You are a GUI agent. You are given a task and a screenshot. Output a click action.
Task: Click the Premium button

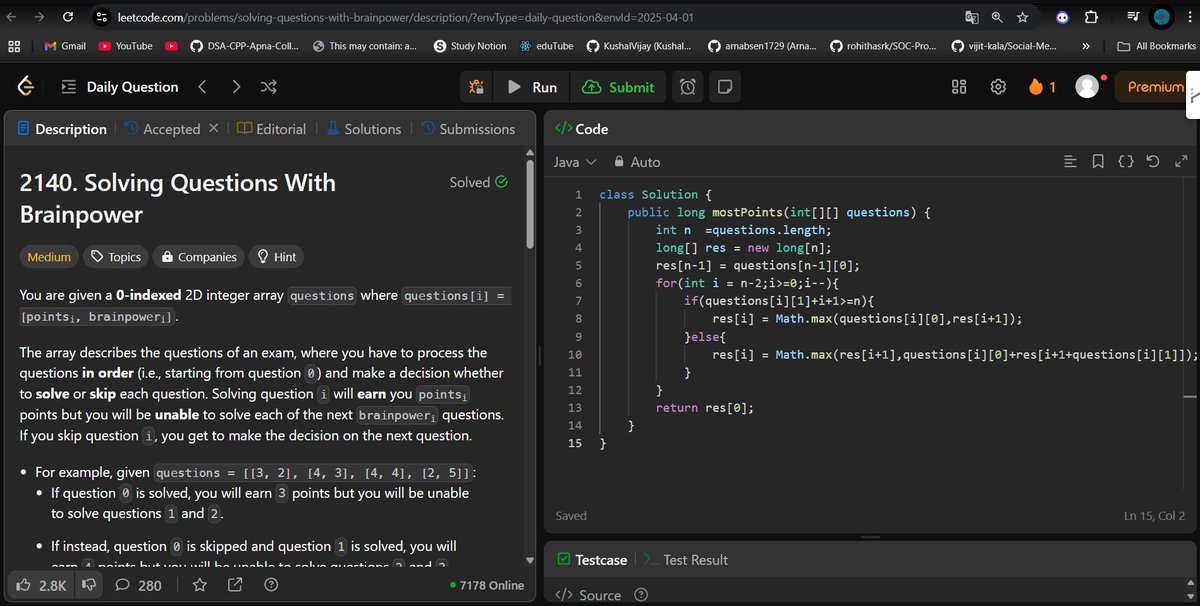1155,87
